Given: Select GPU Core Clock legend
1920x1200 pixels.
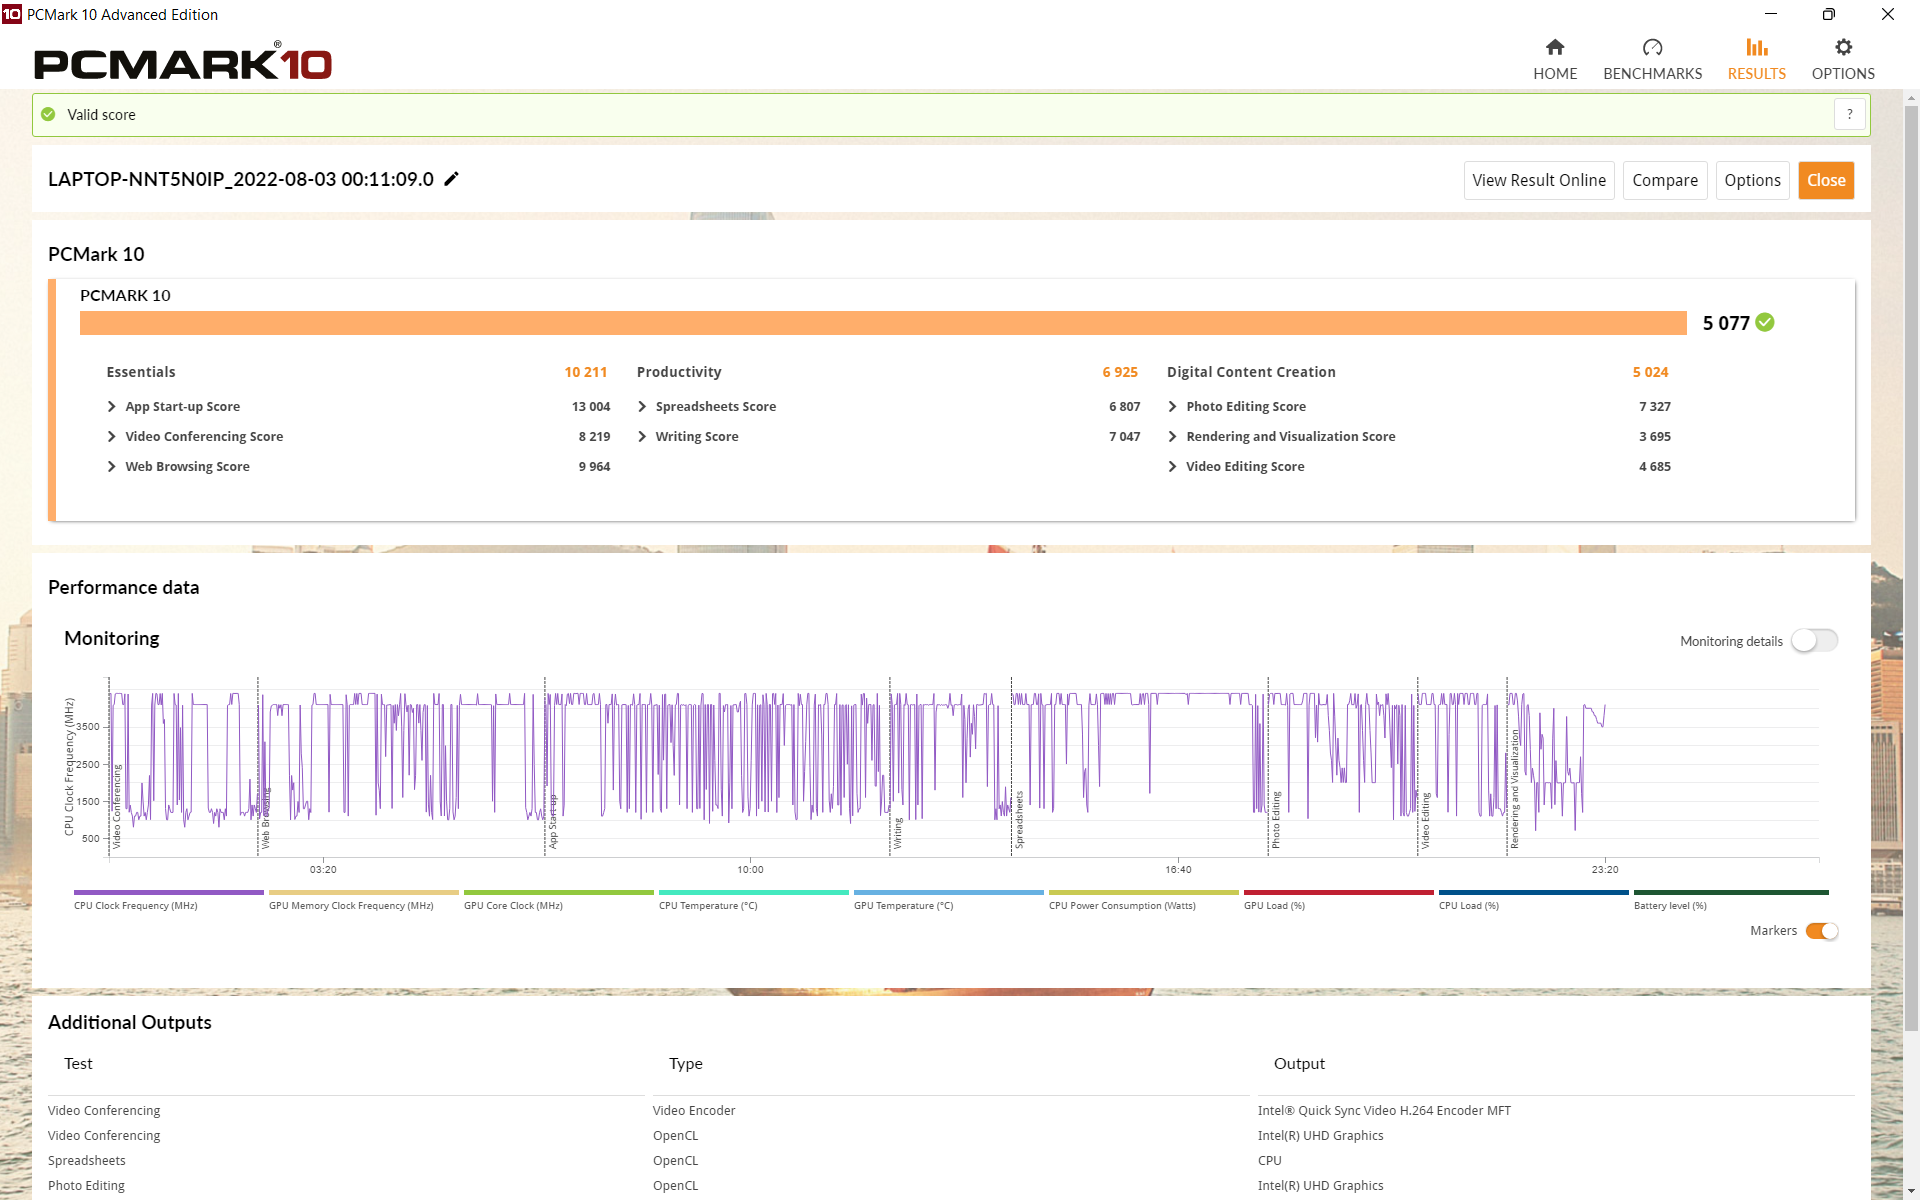Looking at the screenshot, I should pos(558,899).
